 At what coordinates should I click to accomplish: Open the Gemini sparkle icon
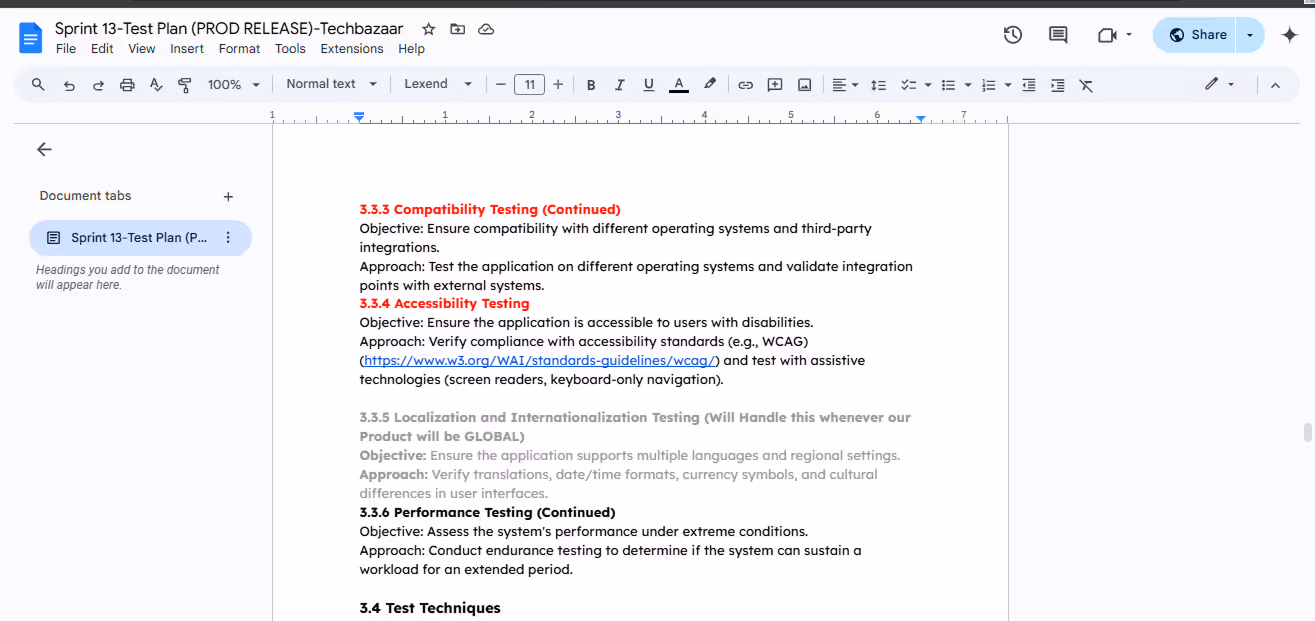[1289, 35]
